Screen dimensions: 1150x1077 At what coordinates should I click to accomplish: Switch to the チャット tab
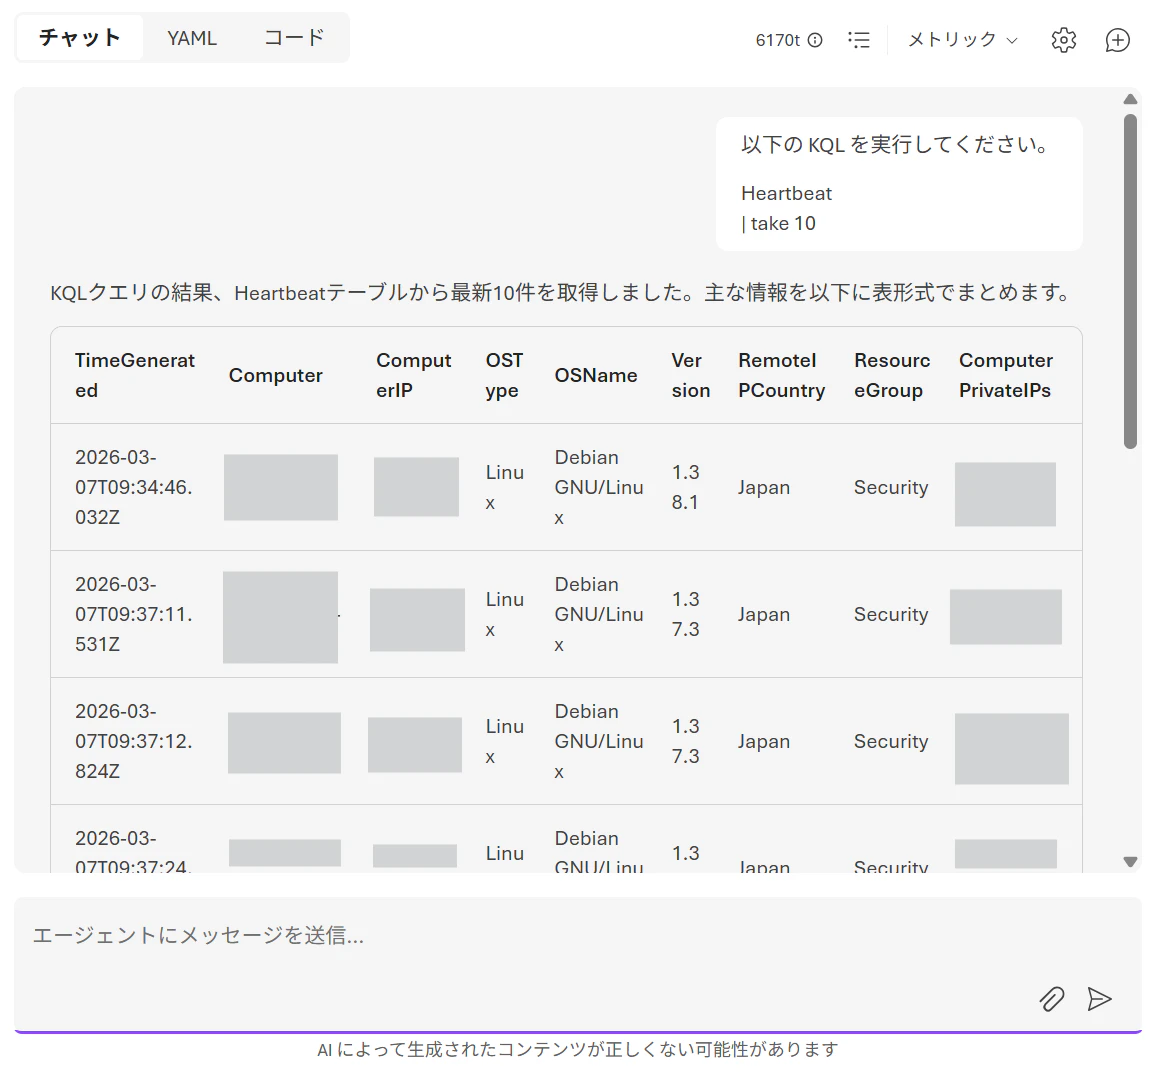[79, 37]
